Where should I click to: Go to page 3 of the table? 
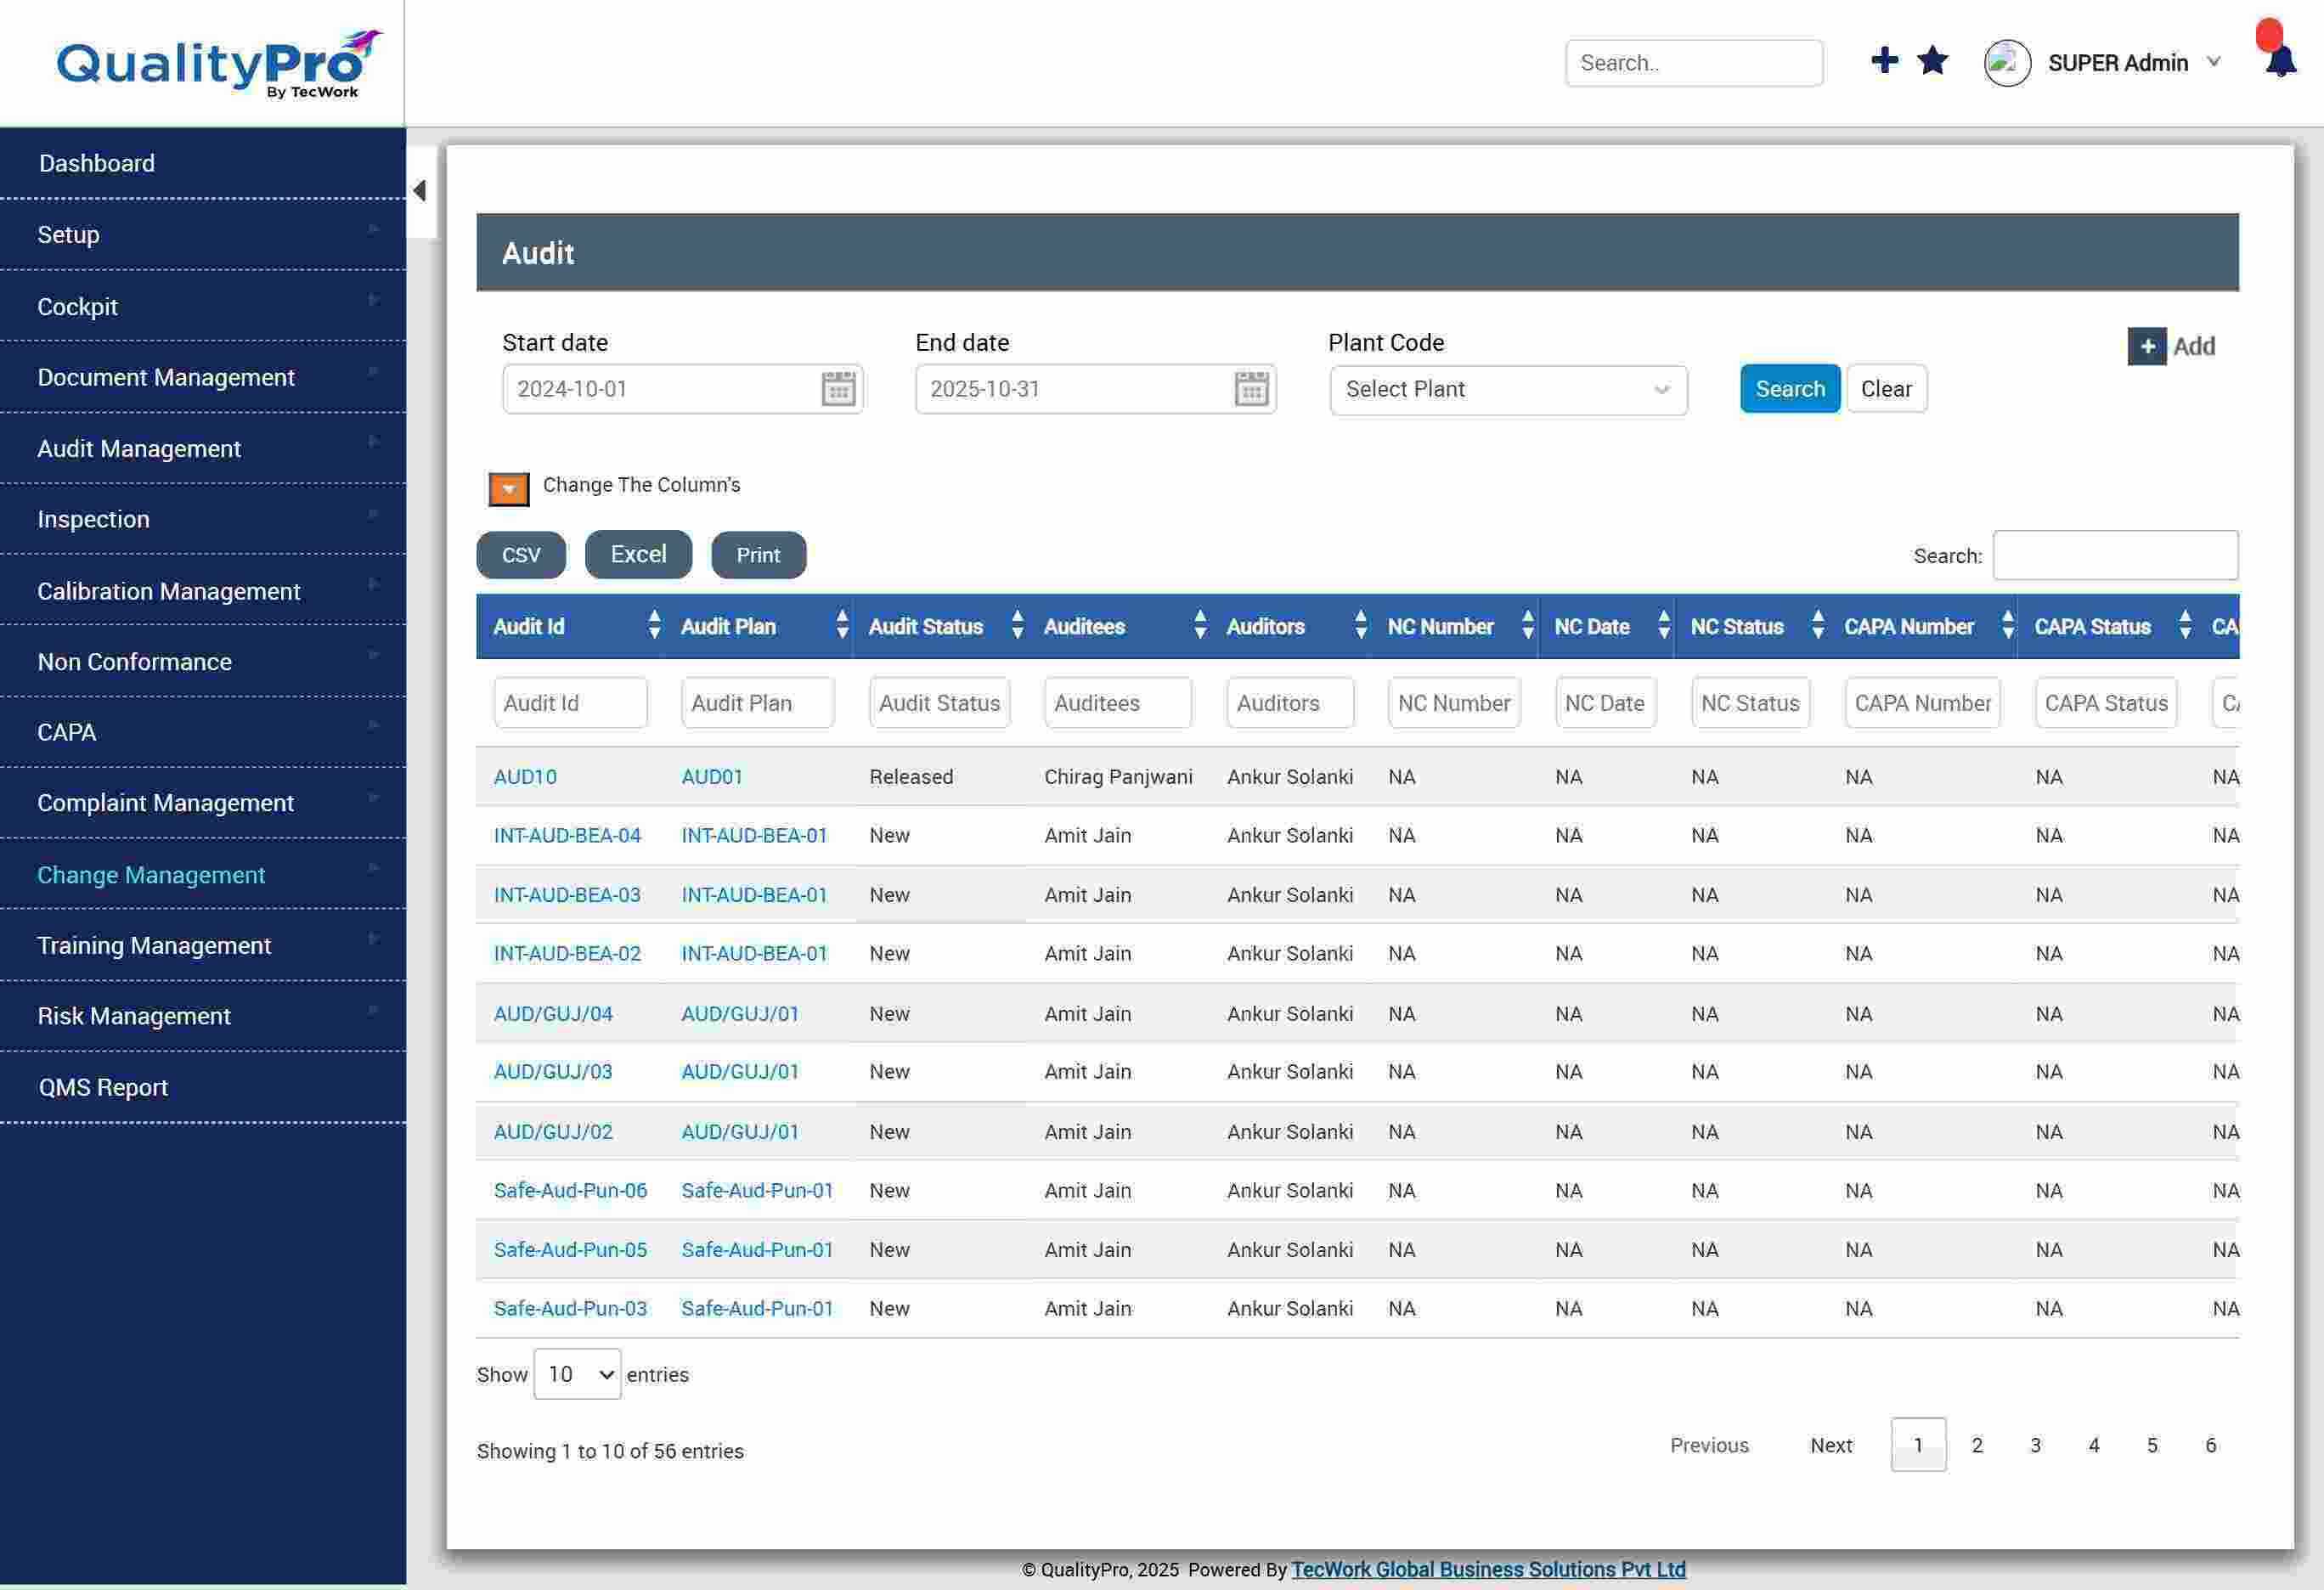click(2035, 1445)
